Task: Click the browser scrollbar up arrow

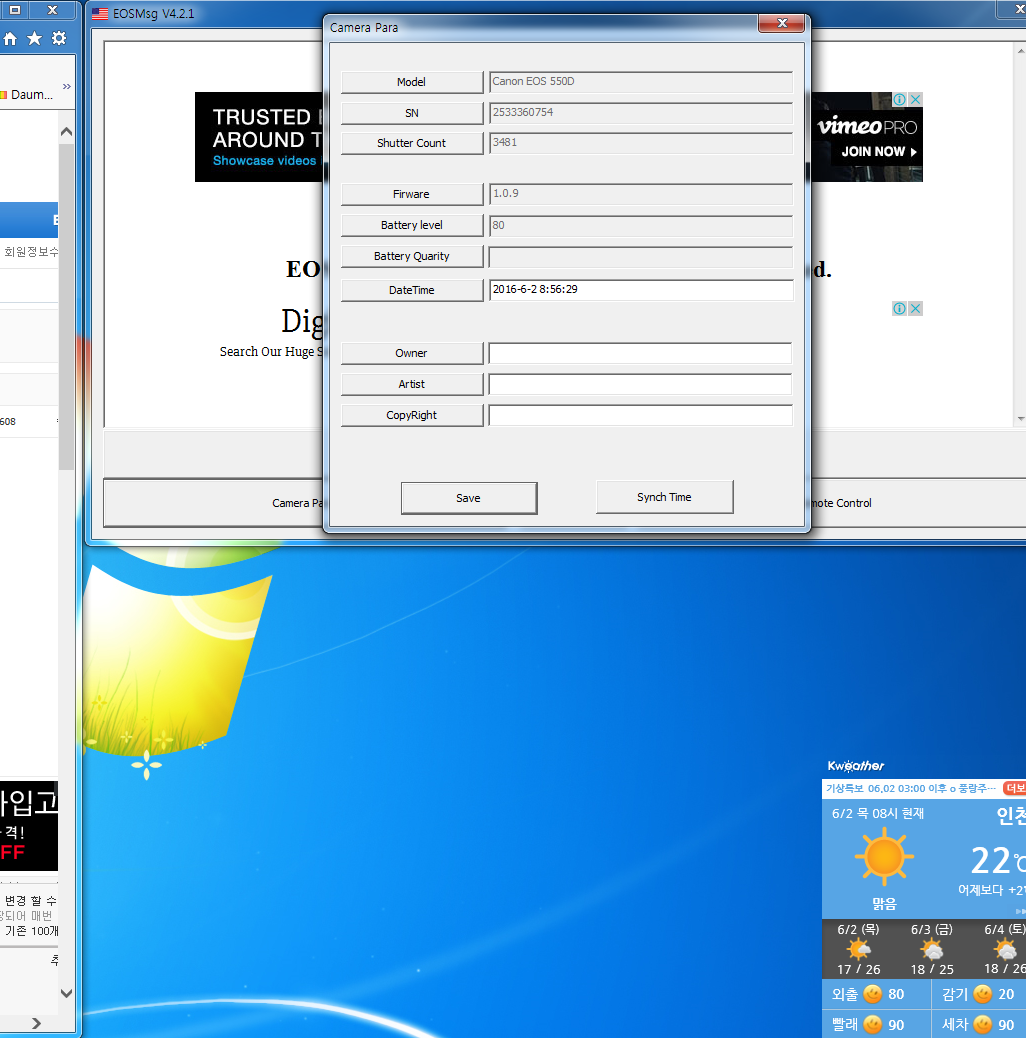Action: (67, 132)
